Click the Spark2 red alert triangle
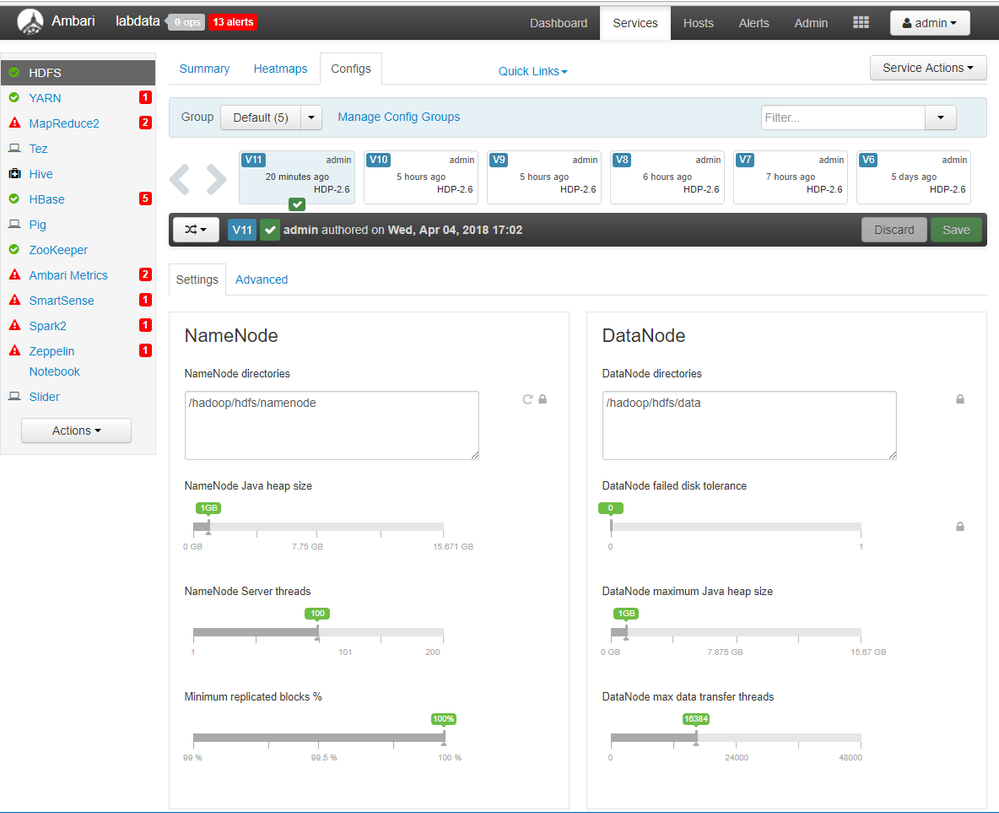 coord(15,325)
